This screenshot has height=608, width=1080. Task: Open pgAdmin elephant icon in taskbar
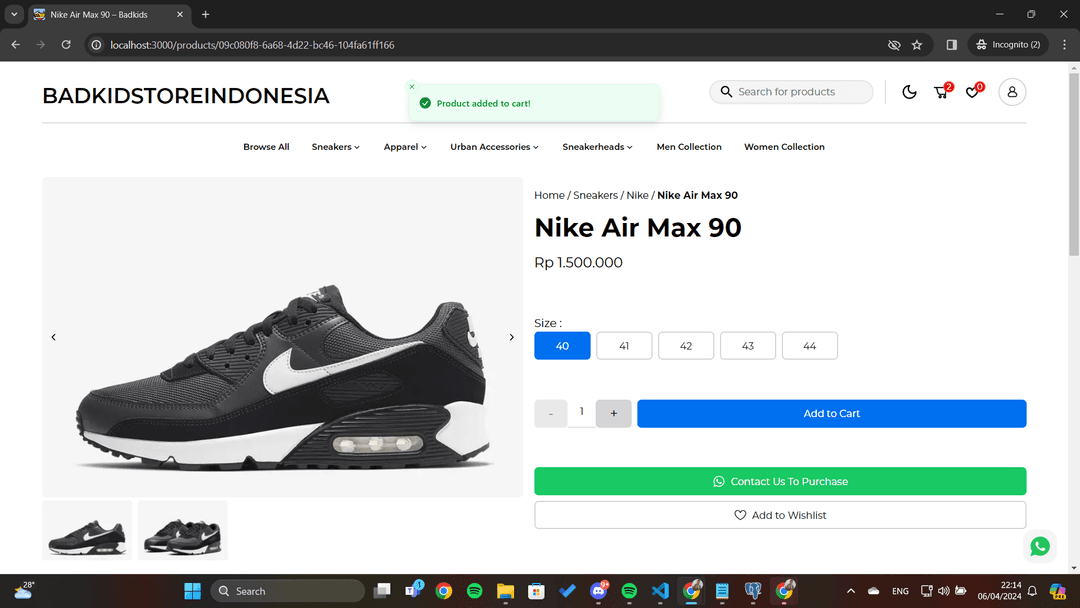tap(753, 591)
